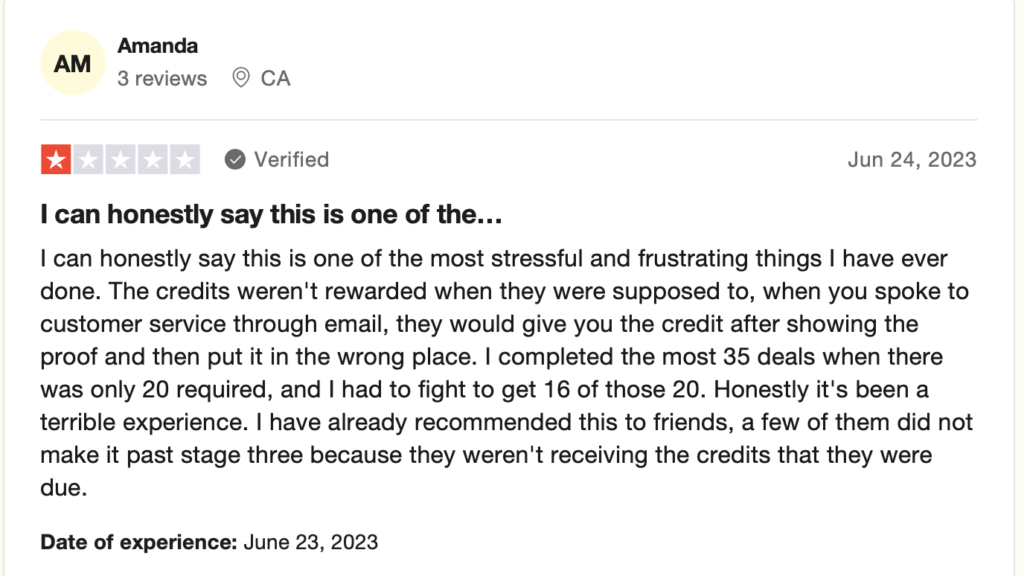The width and height of the screenshot is (1024, 576).
Task: Click the final word 'due.' of review
Action: click(x=63, y=488)
